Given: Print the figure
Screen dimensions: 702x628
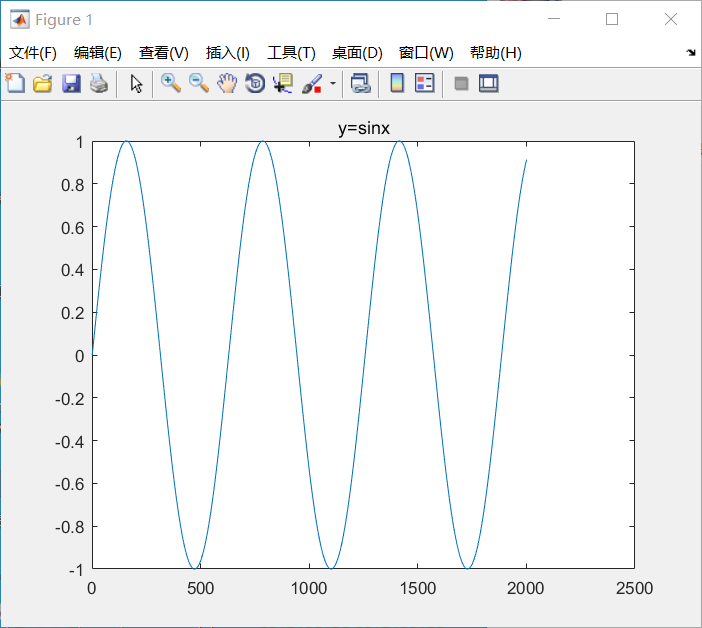Looking at the screenshot, I should [99, 83].
